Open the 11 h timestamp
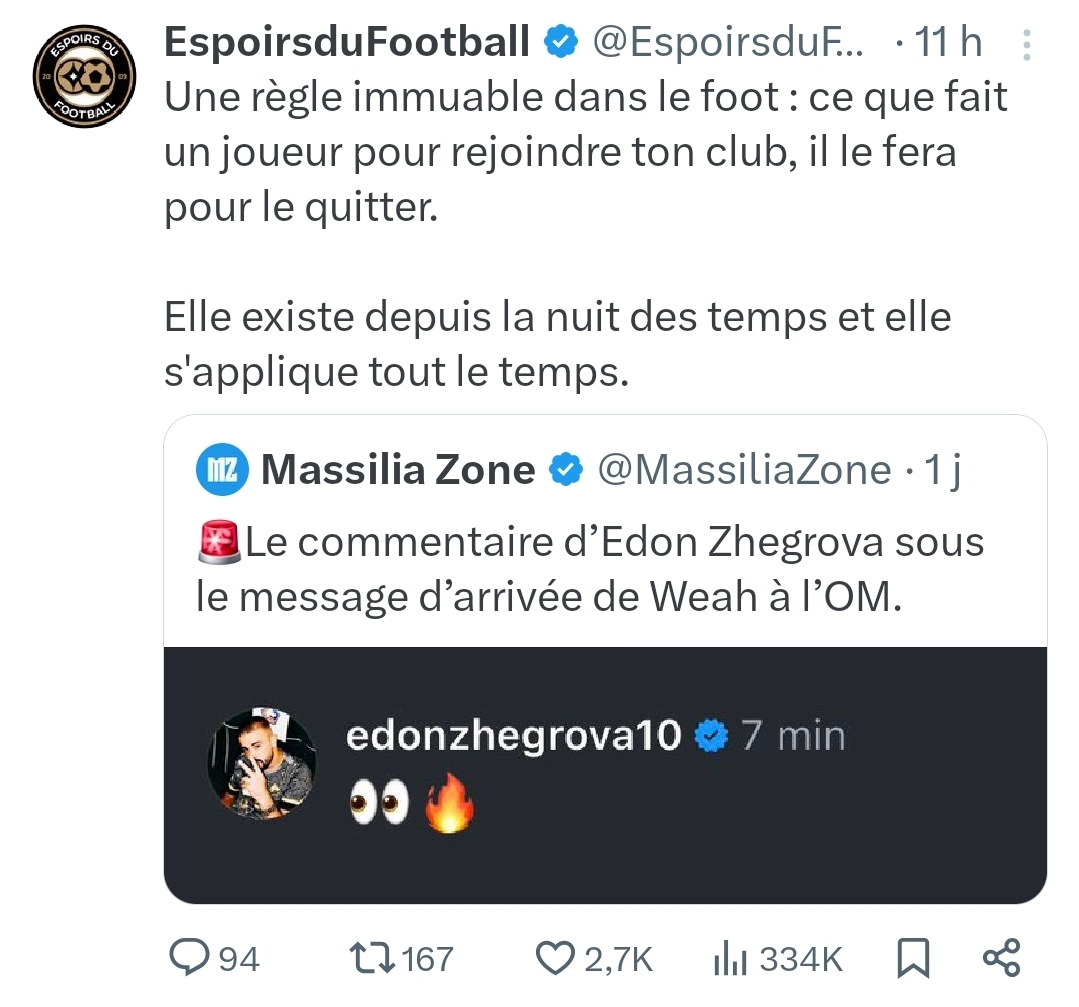The height and width of the screenshot is (1007, 1079). (x=948, y=41)
